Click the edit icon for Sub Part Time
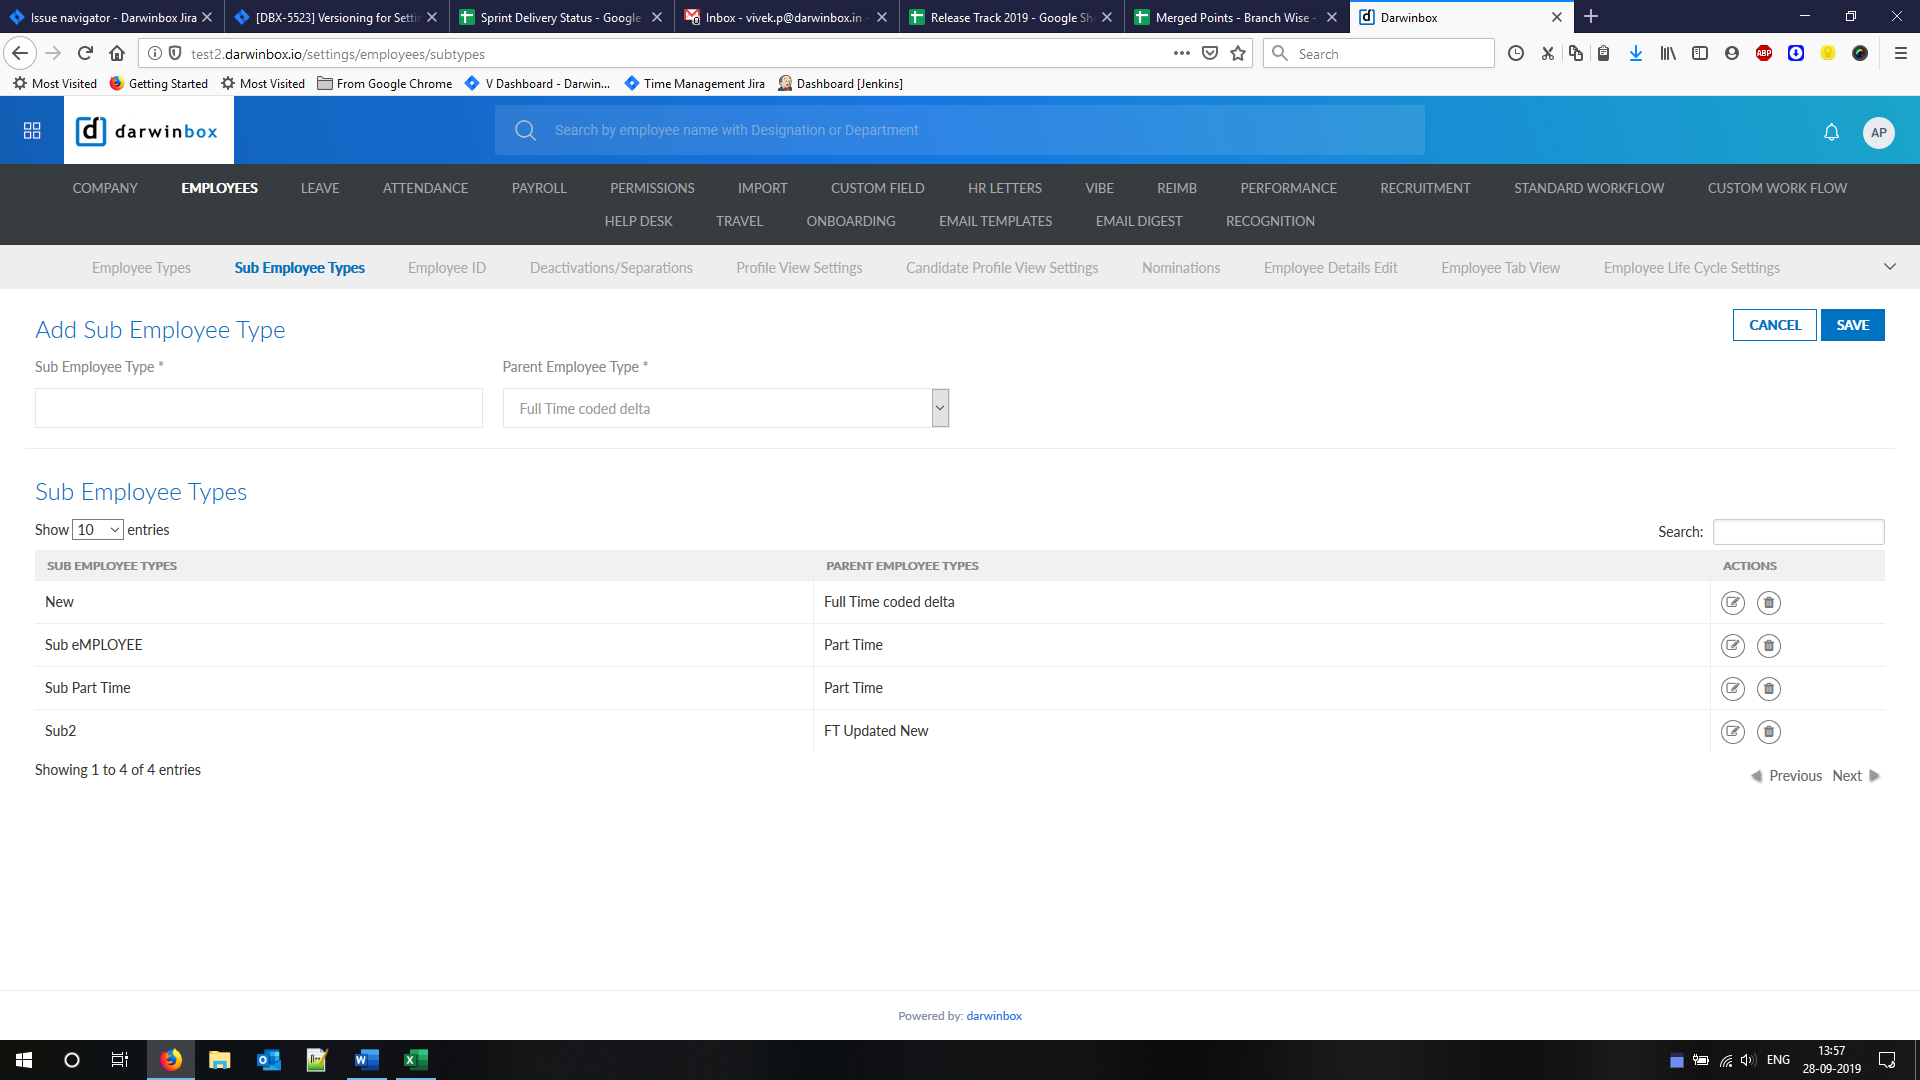The width and height of the screenshot is (1920, 1080). (1732, 689)
